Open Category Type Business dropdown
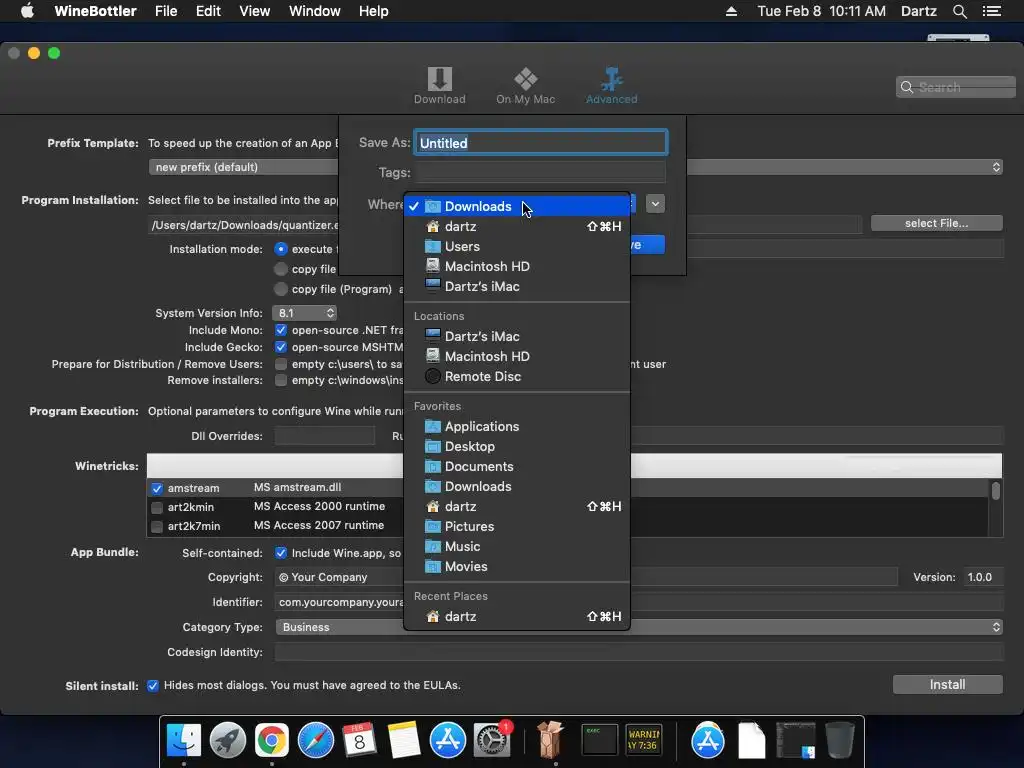The height and width of the screenshot is (768, 1024). tap(639, 627)
